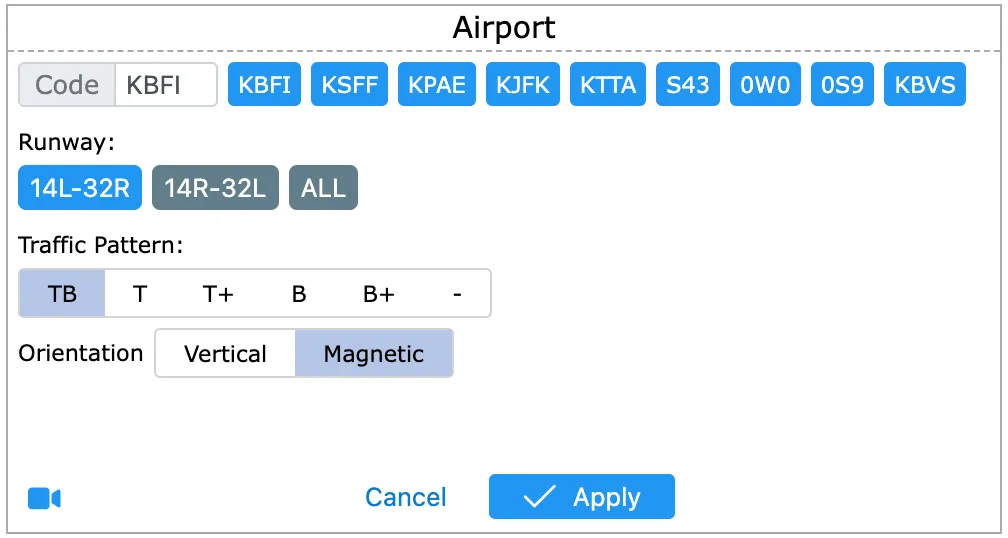Select the S43 airport shortcut
1008x538 pixels.
point(688,85)
